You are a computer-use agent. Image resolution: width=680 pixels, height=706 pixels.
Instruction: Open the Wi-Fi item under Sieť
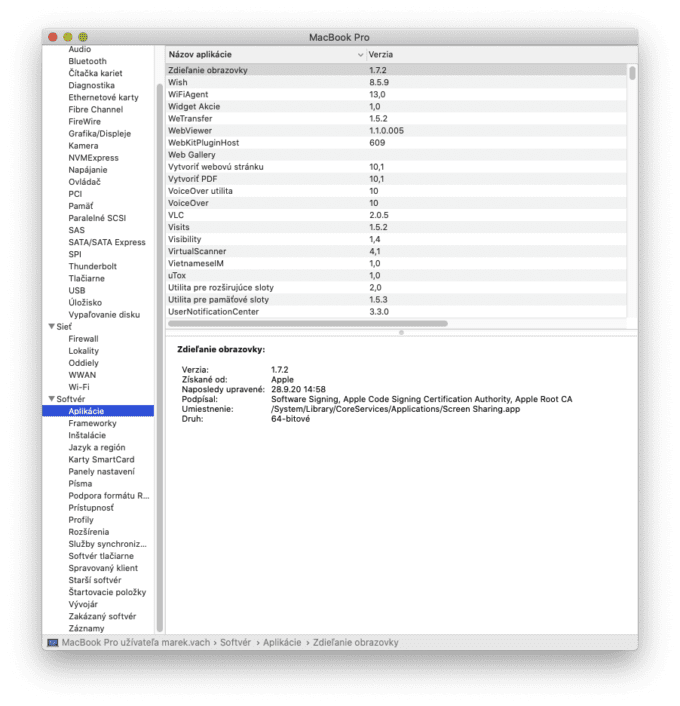click(x=79, y=386)
